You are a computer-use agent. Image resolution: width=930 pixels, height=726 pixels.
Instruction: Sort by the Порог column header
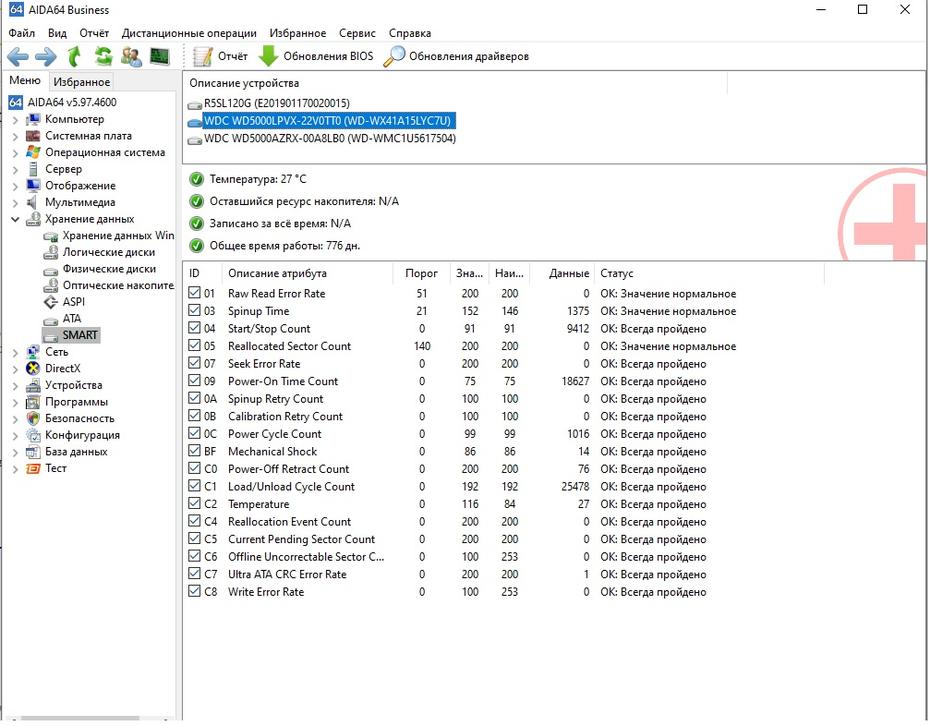tap(421, 273)
